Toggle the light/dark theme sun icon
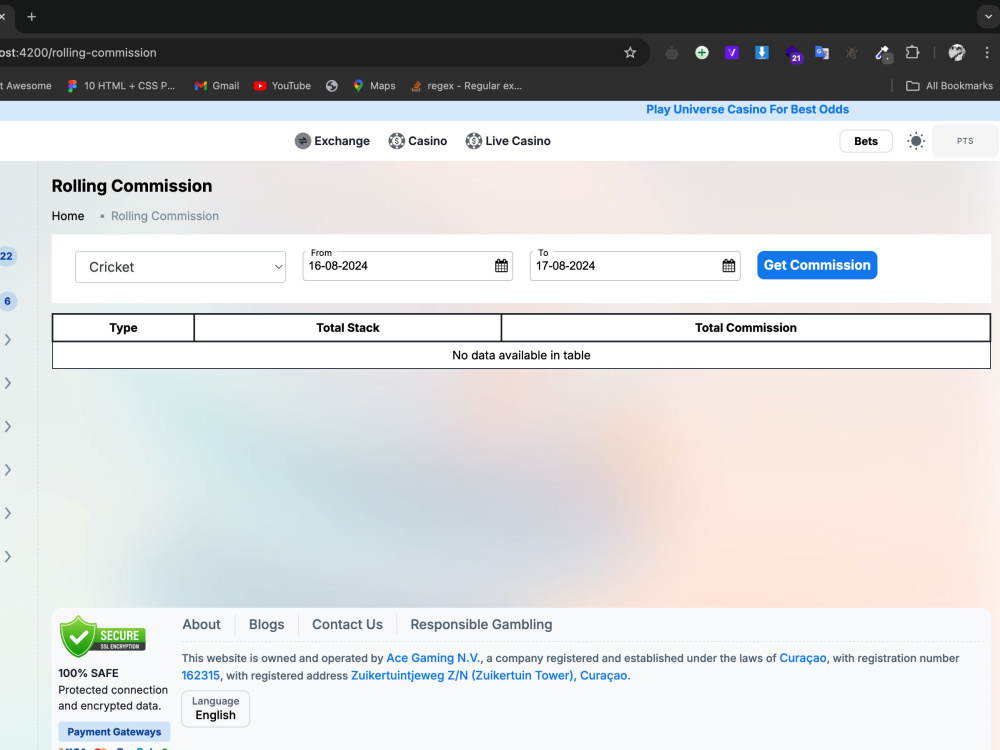The width and height of the screenshot is (1000, 750). (916, 141)
